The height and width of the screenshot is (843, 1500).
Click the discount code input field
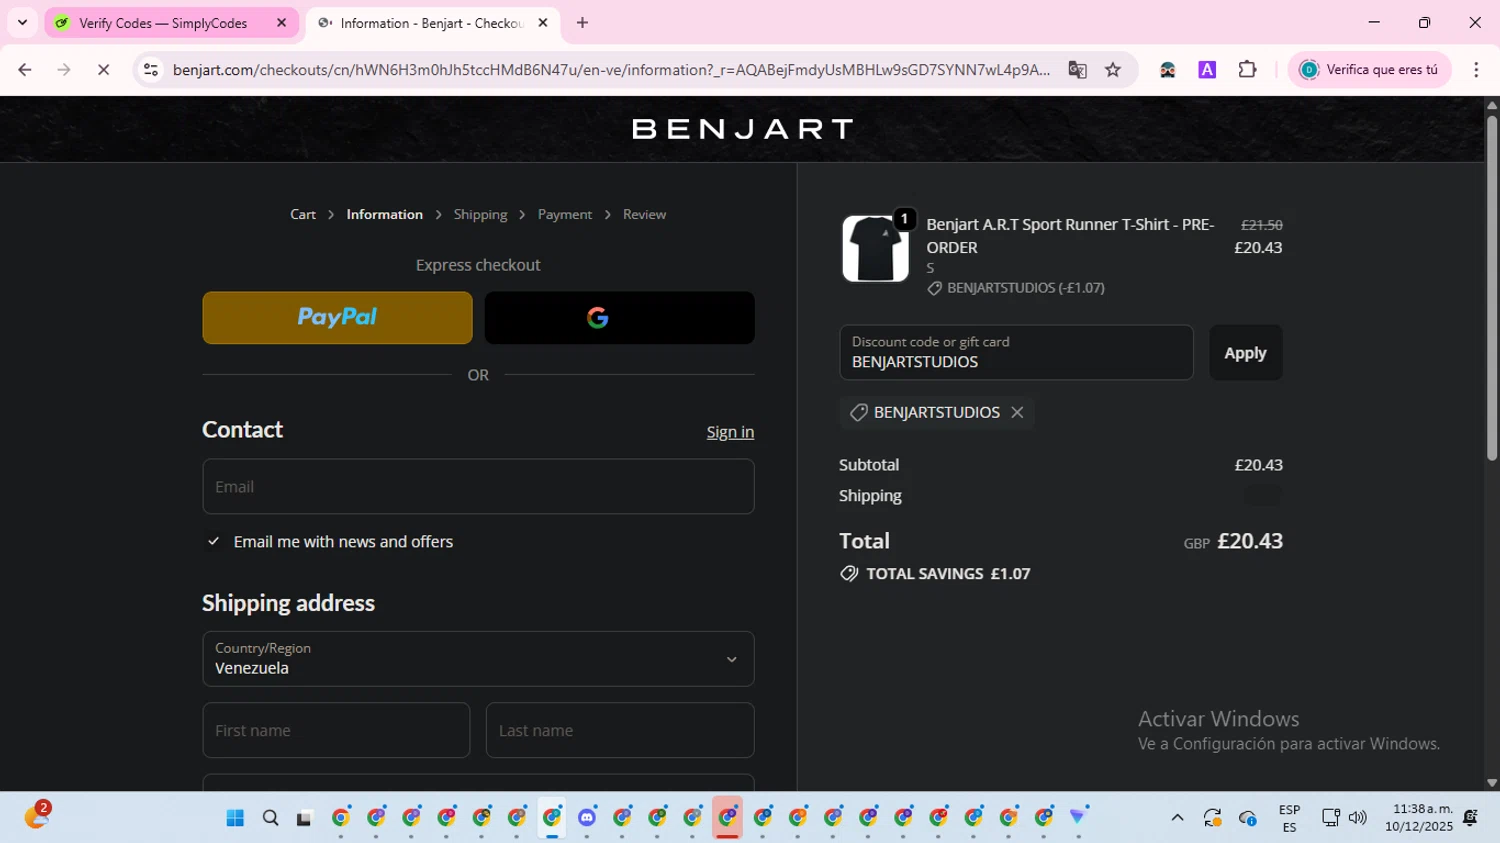(x=1016, y=352)
